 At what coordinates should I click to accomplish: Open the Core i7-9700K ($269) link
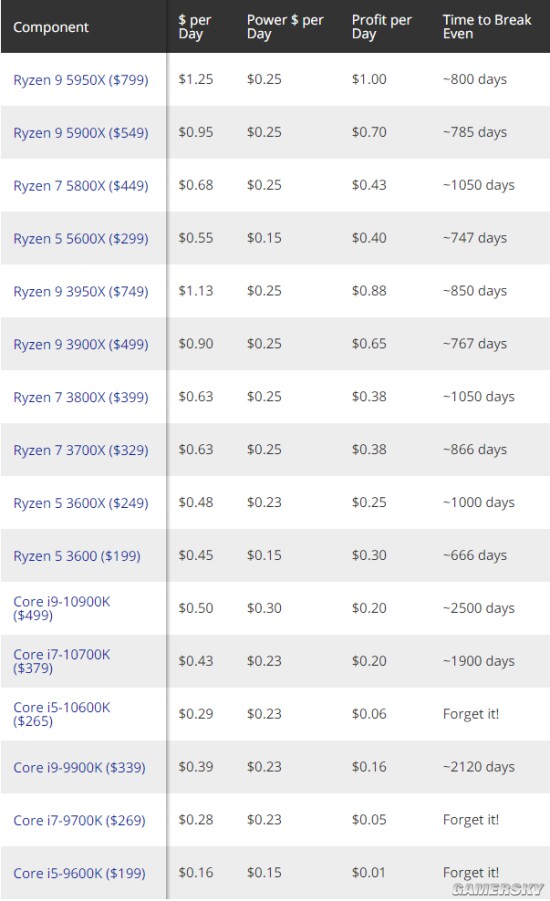79,820
